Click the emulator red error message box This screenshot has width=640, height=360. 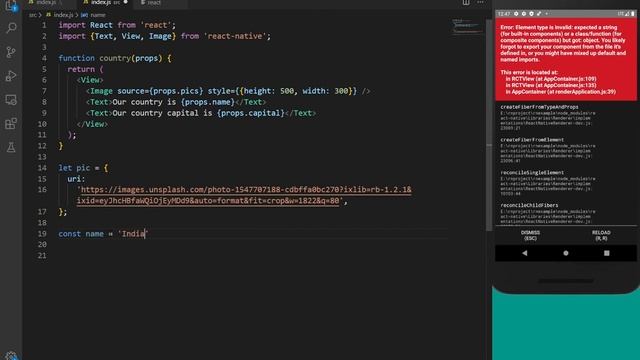(566, 60)
